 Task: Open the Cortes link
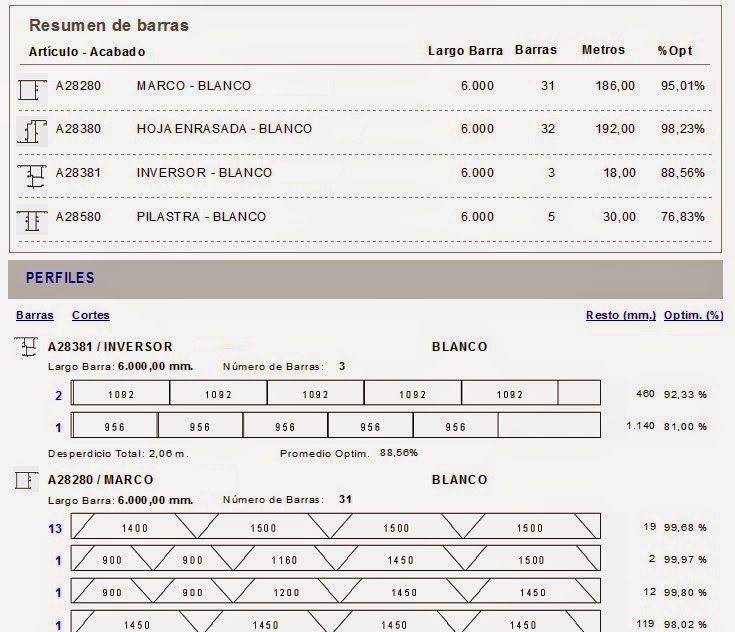tap(91, 315)
